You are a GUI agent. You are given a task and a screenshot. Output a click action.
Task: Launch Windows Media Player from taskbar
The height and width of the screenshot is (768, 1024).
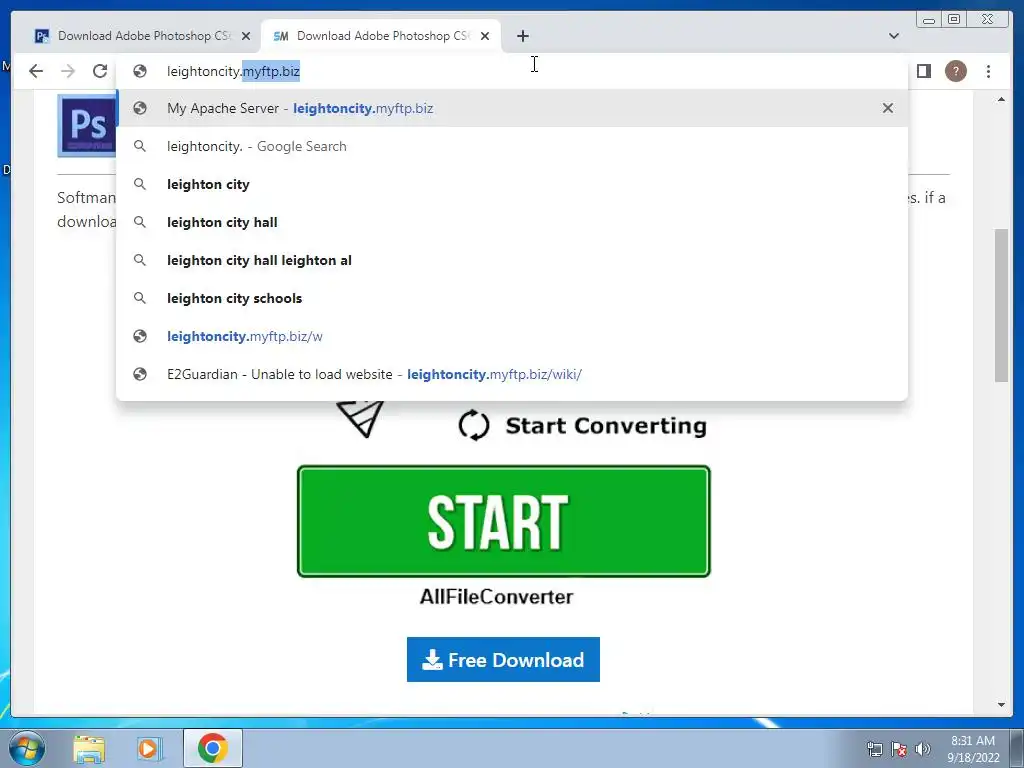click(150, 748)
